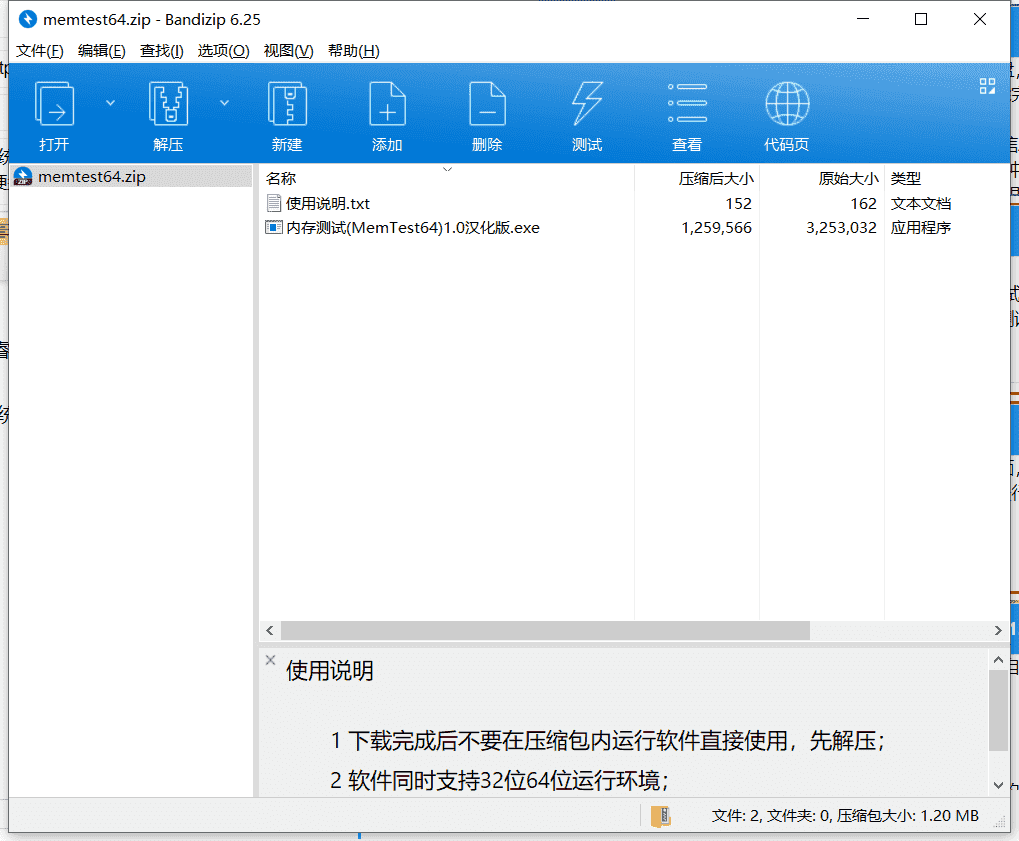The width and height of the screenshot is (1019, 841).
Task: Open the 编辑(E) menu
Action: coord(101,51)
